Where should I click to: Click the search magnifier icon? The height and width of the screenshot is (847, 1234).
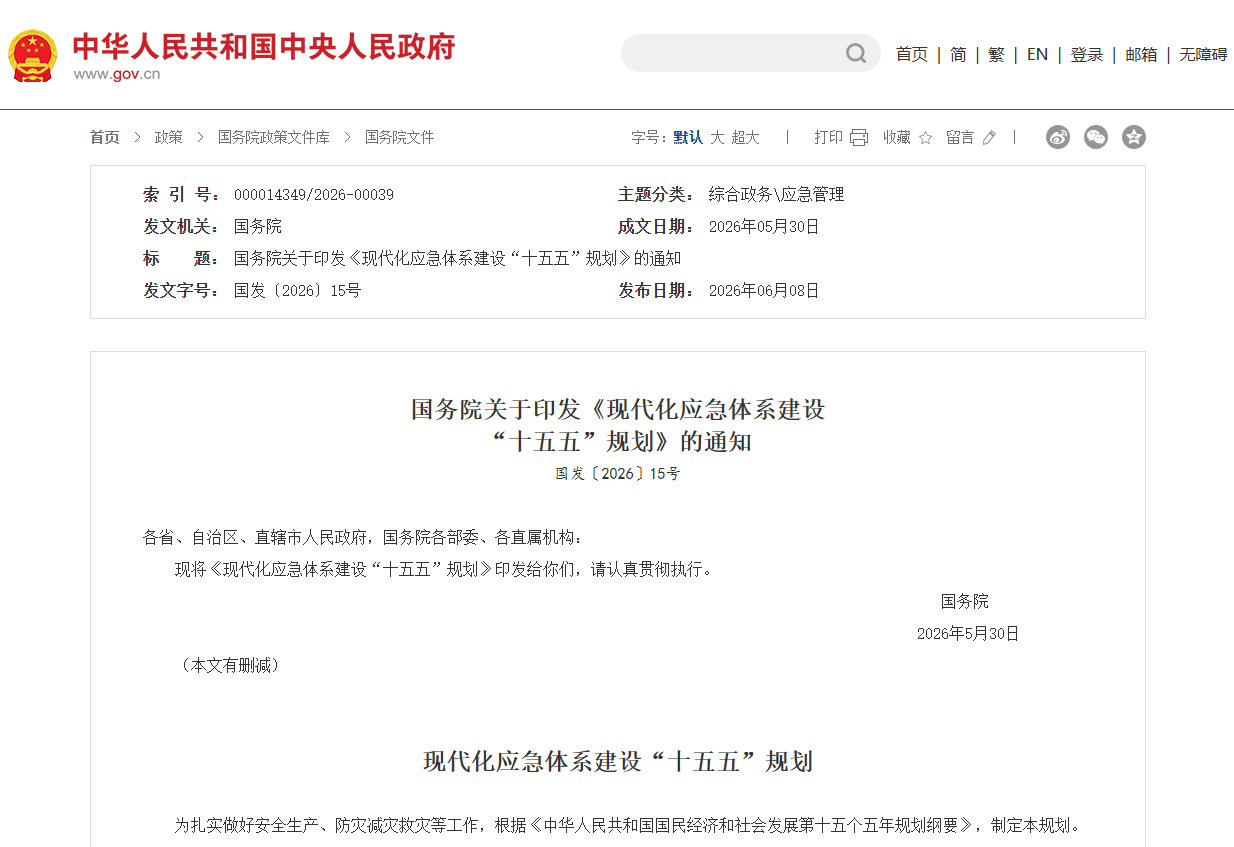click(856, 53)
